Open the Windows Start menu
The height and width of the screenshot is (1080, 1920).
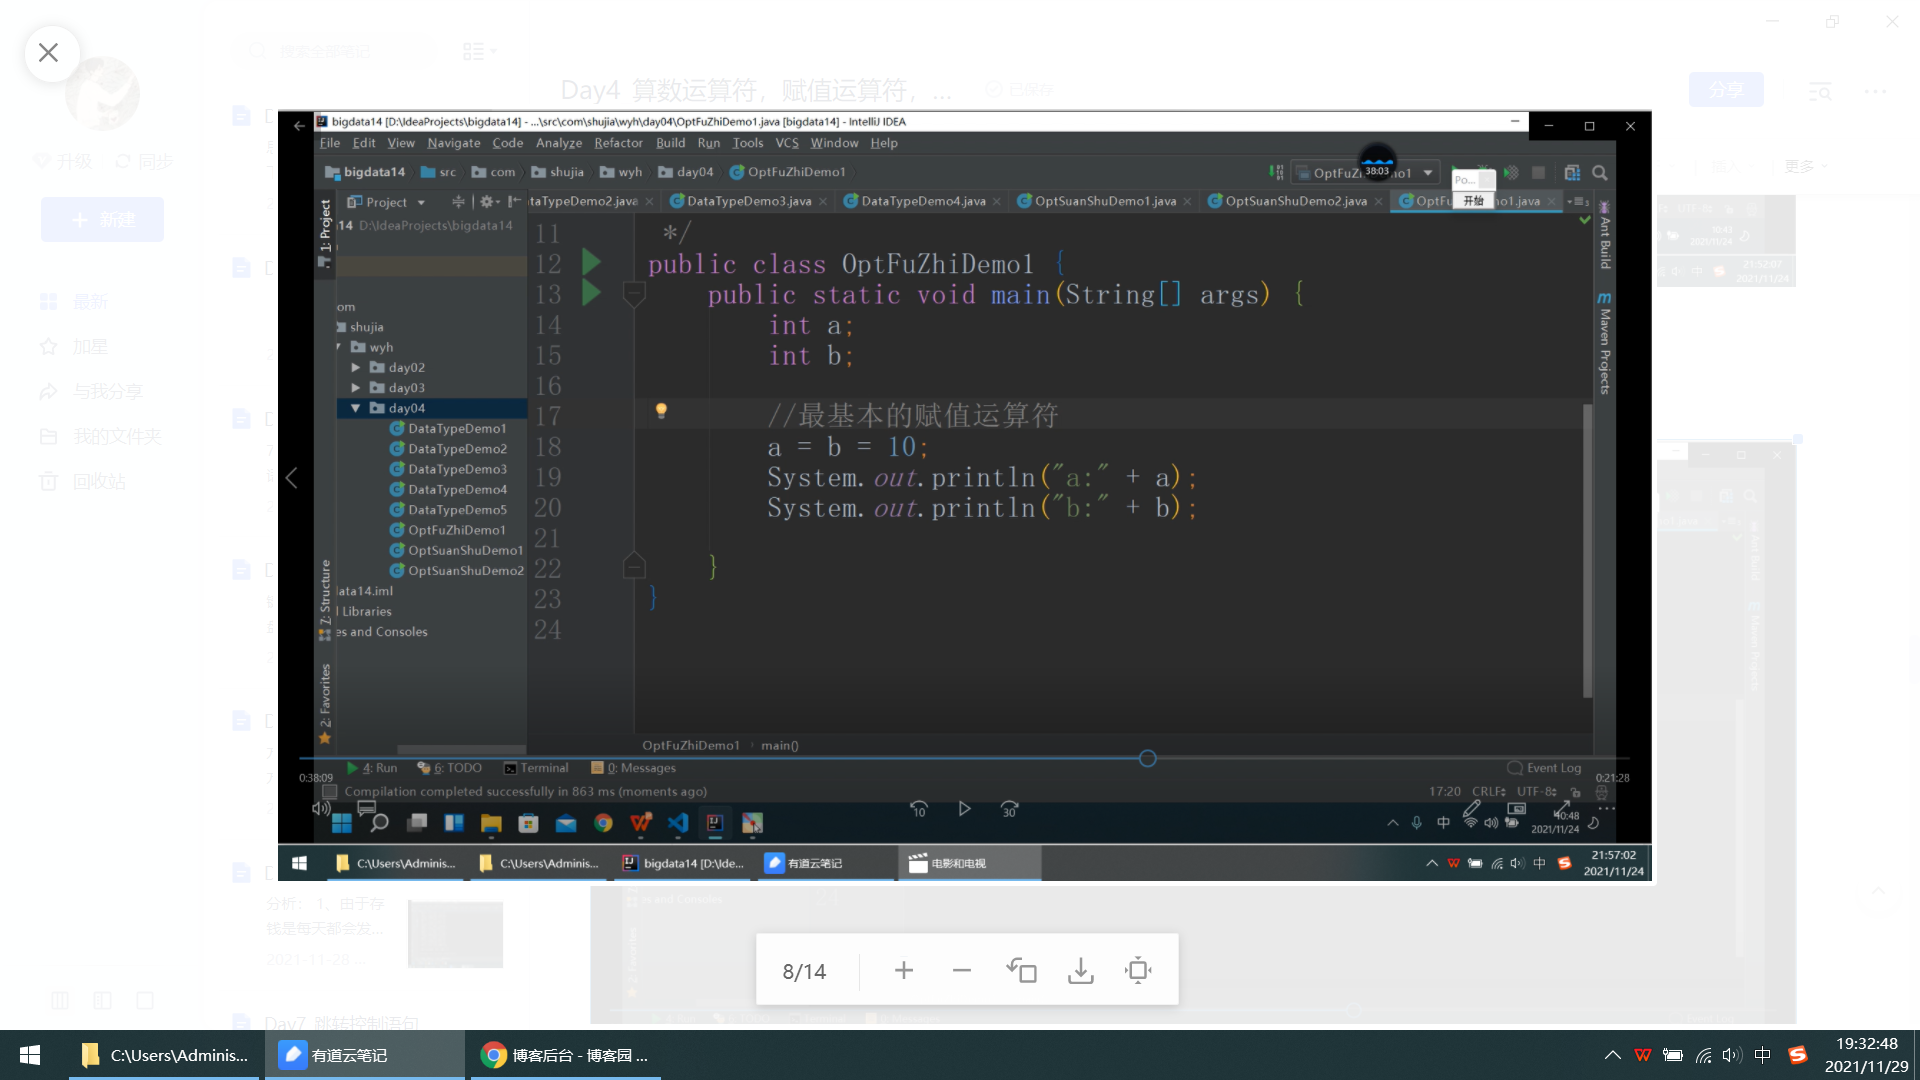point(30,1055)
